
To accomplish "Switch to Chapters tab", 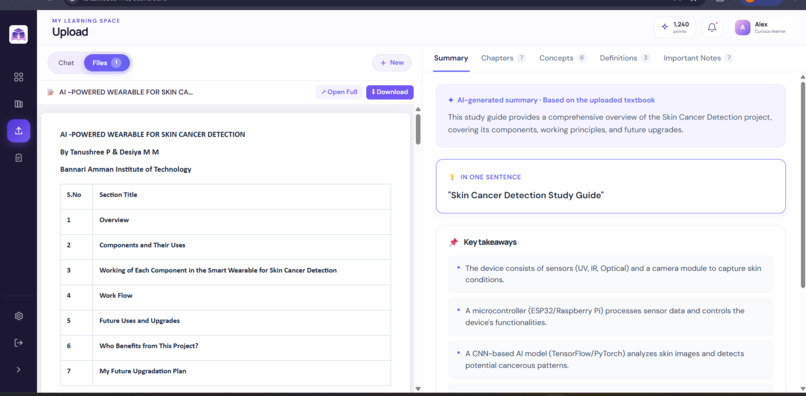I will coord(503,58).
